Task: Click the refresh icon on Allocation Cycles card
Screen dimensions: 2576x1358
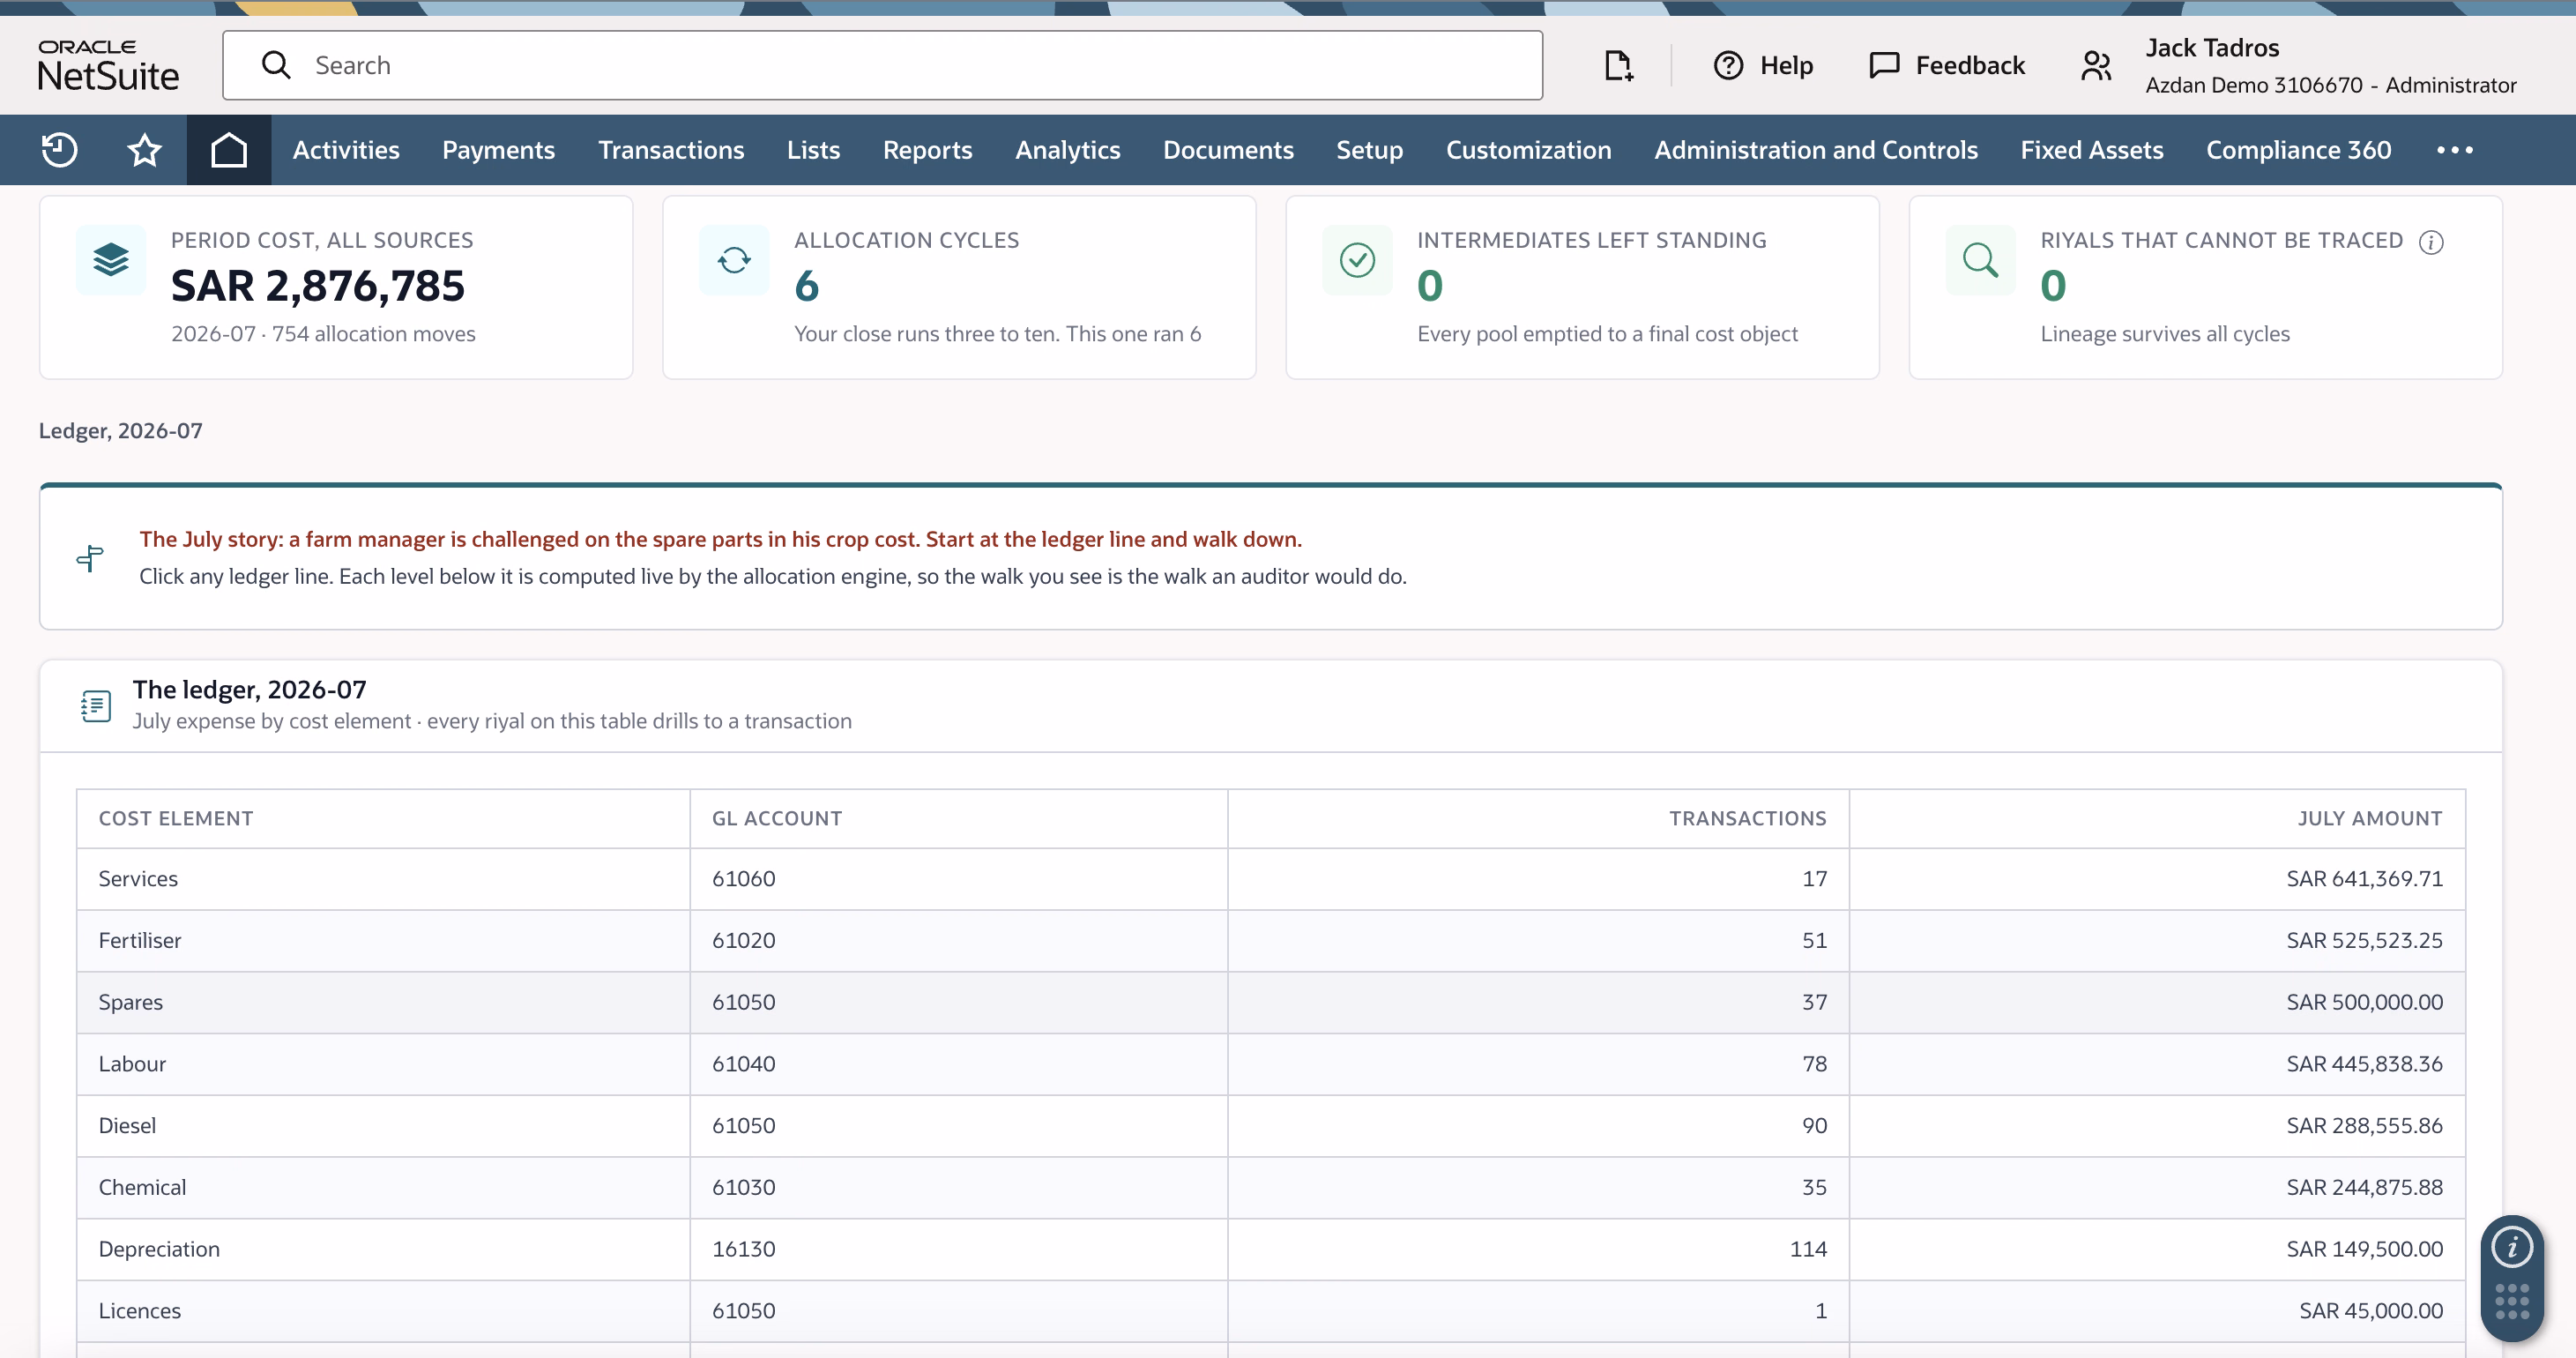Action: 734,260
